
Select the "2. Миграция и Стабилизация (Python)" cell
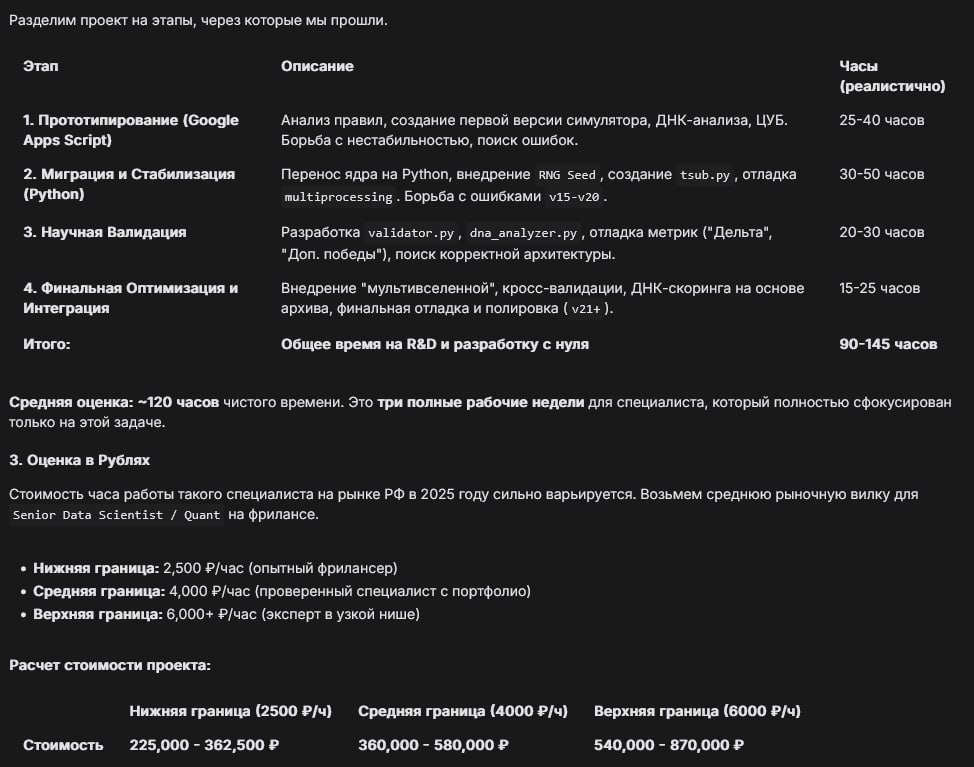[129, 184]
